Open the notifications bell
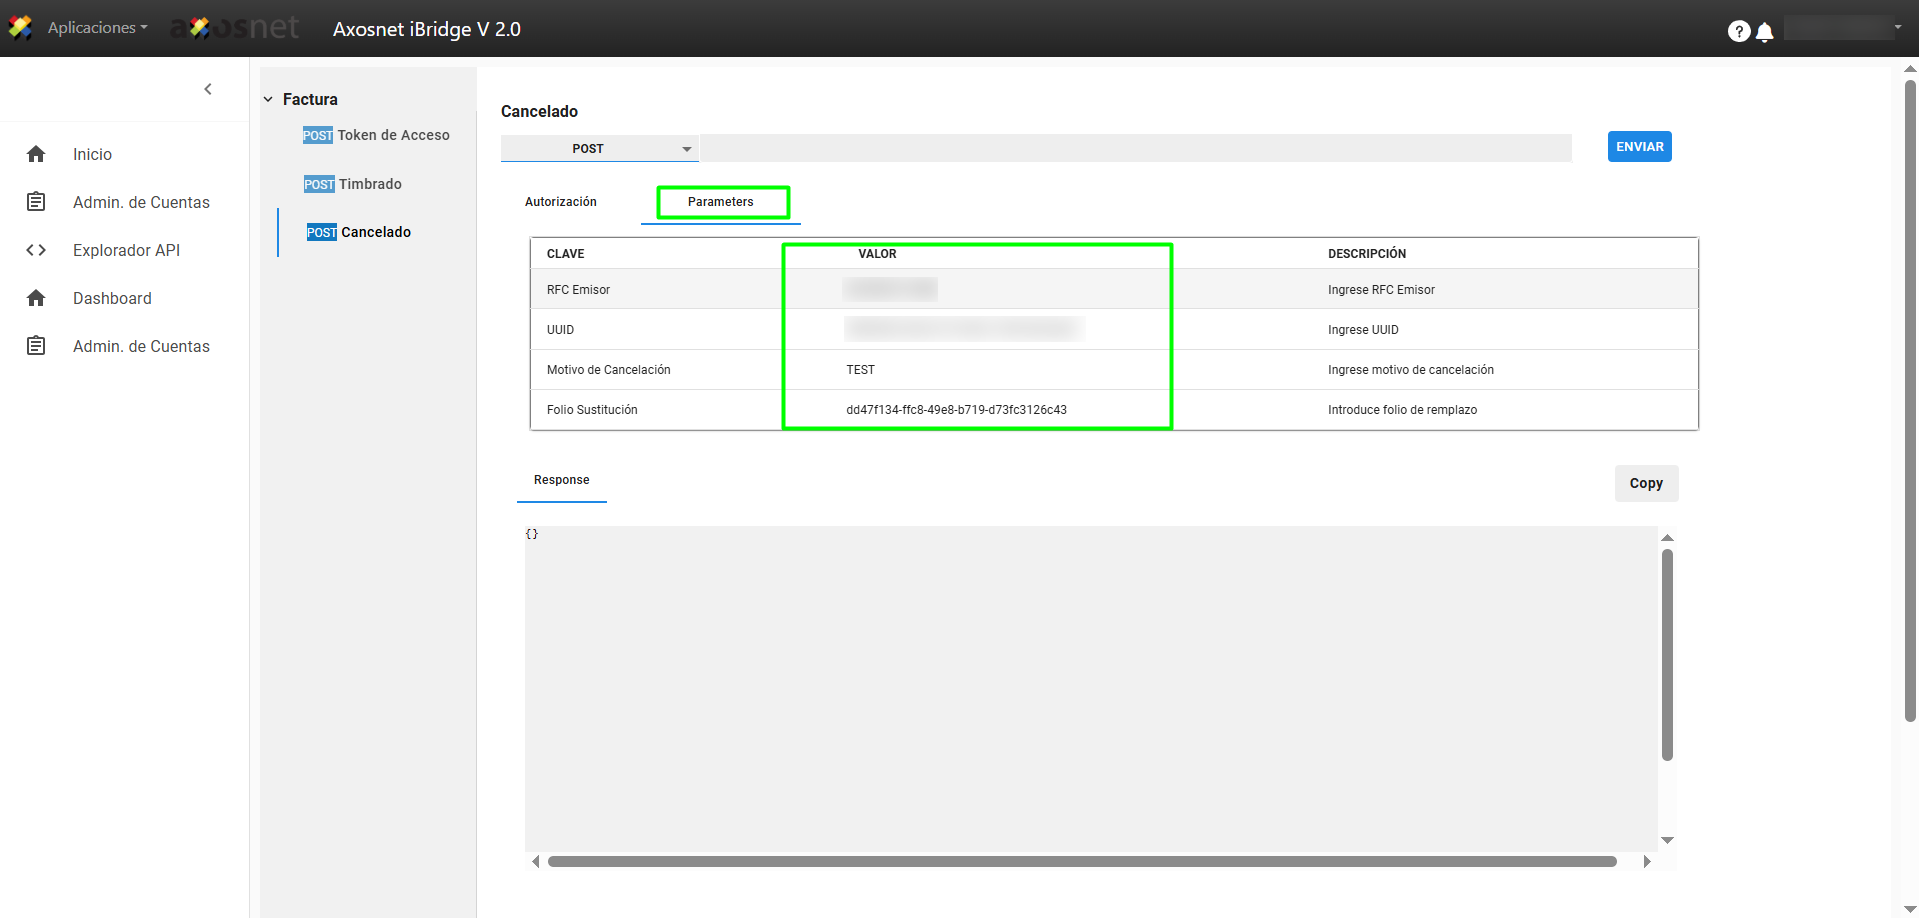 click(x=1765, y=32)
